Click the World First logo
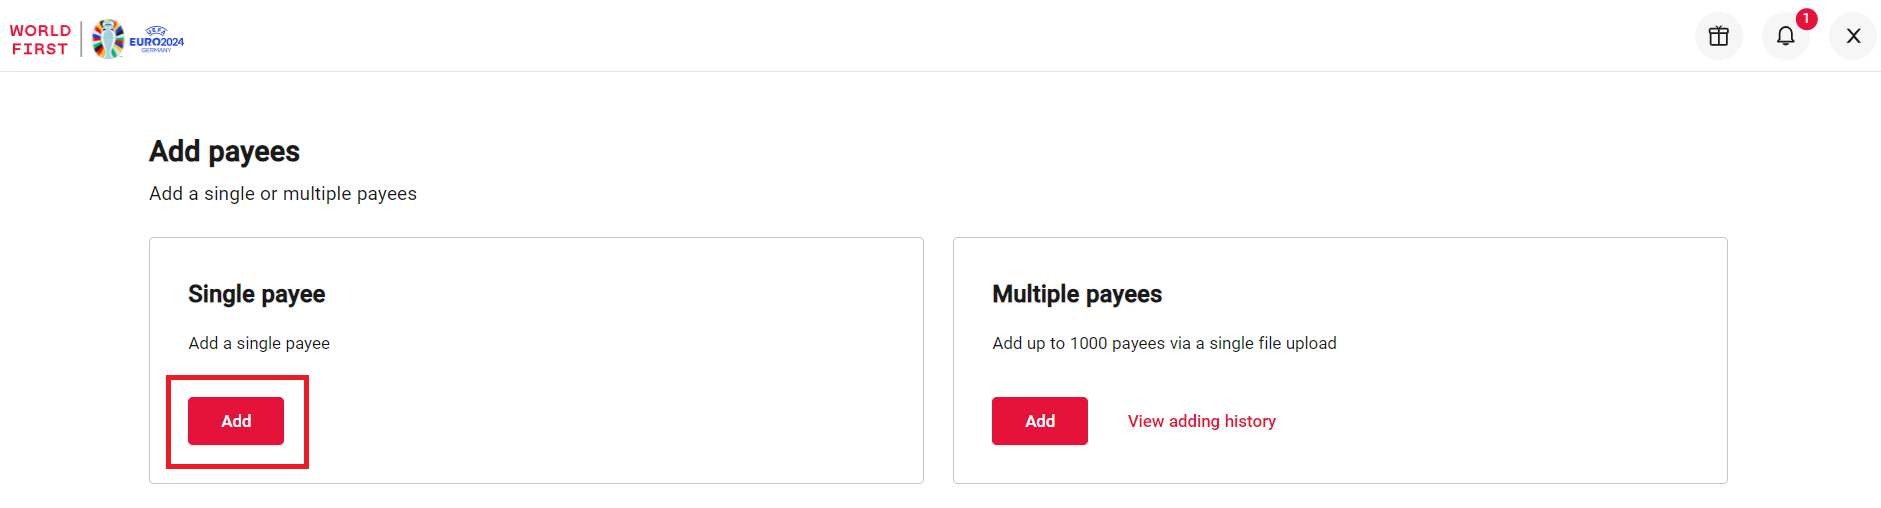This screenshot has height=508, width=1881. pos(40,40)
